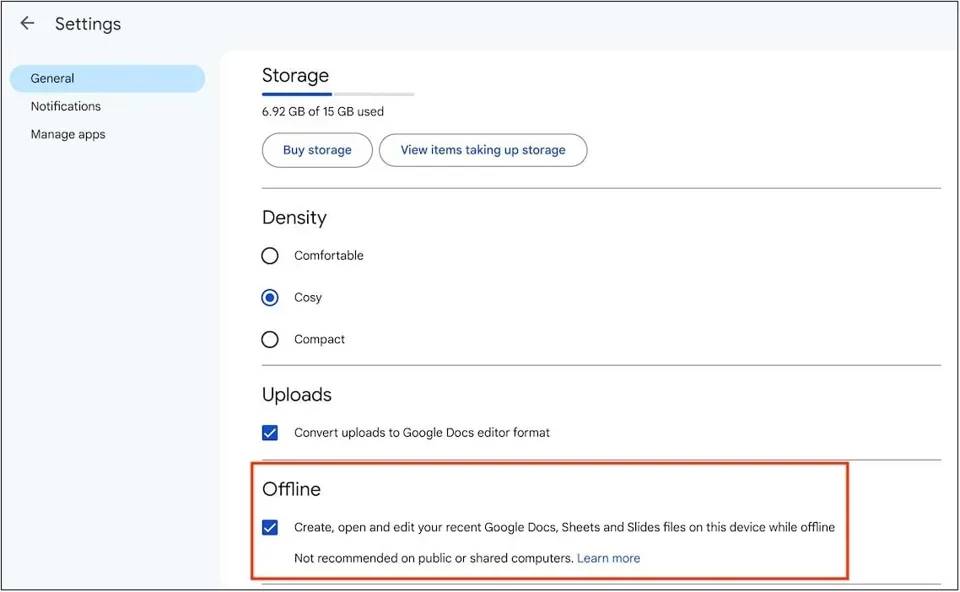Uncheck Convert uploads to Google Docs format
Viewport: 960px width, 592px height.
tap(270, 433)
